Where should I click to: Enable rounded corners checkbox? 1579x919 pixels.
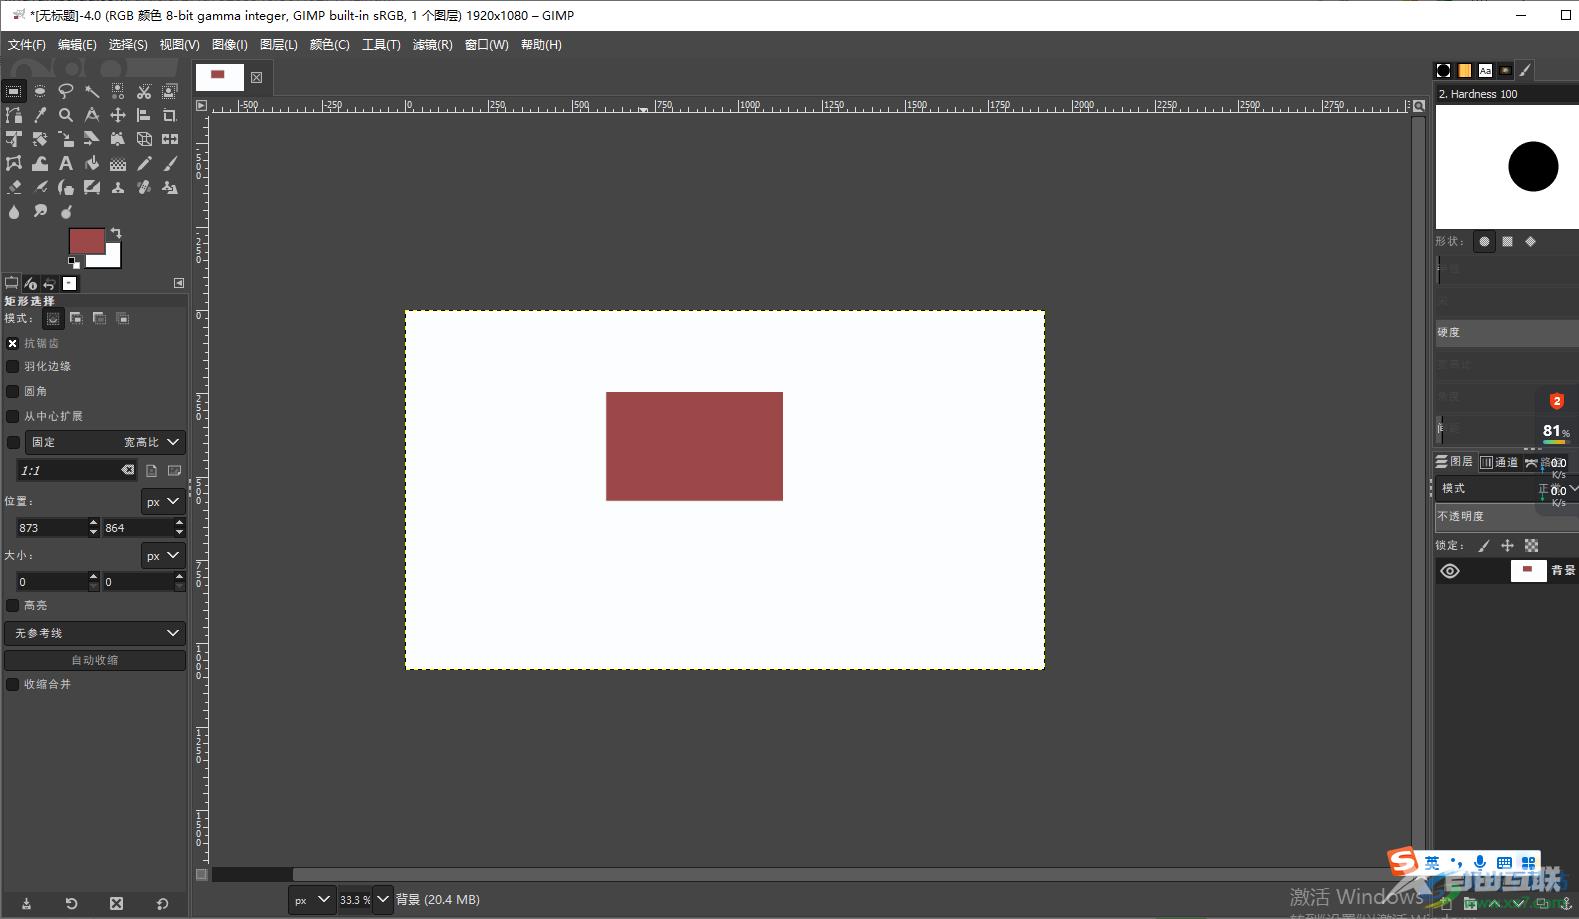point(13,391)
